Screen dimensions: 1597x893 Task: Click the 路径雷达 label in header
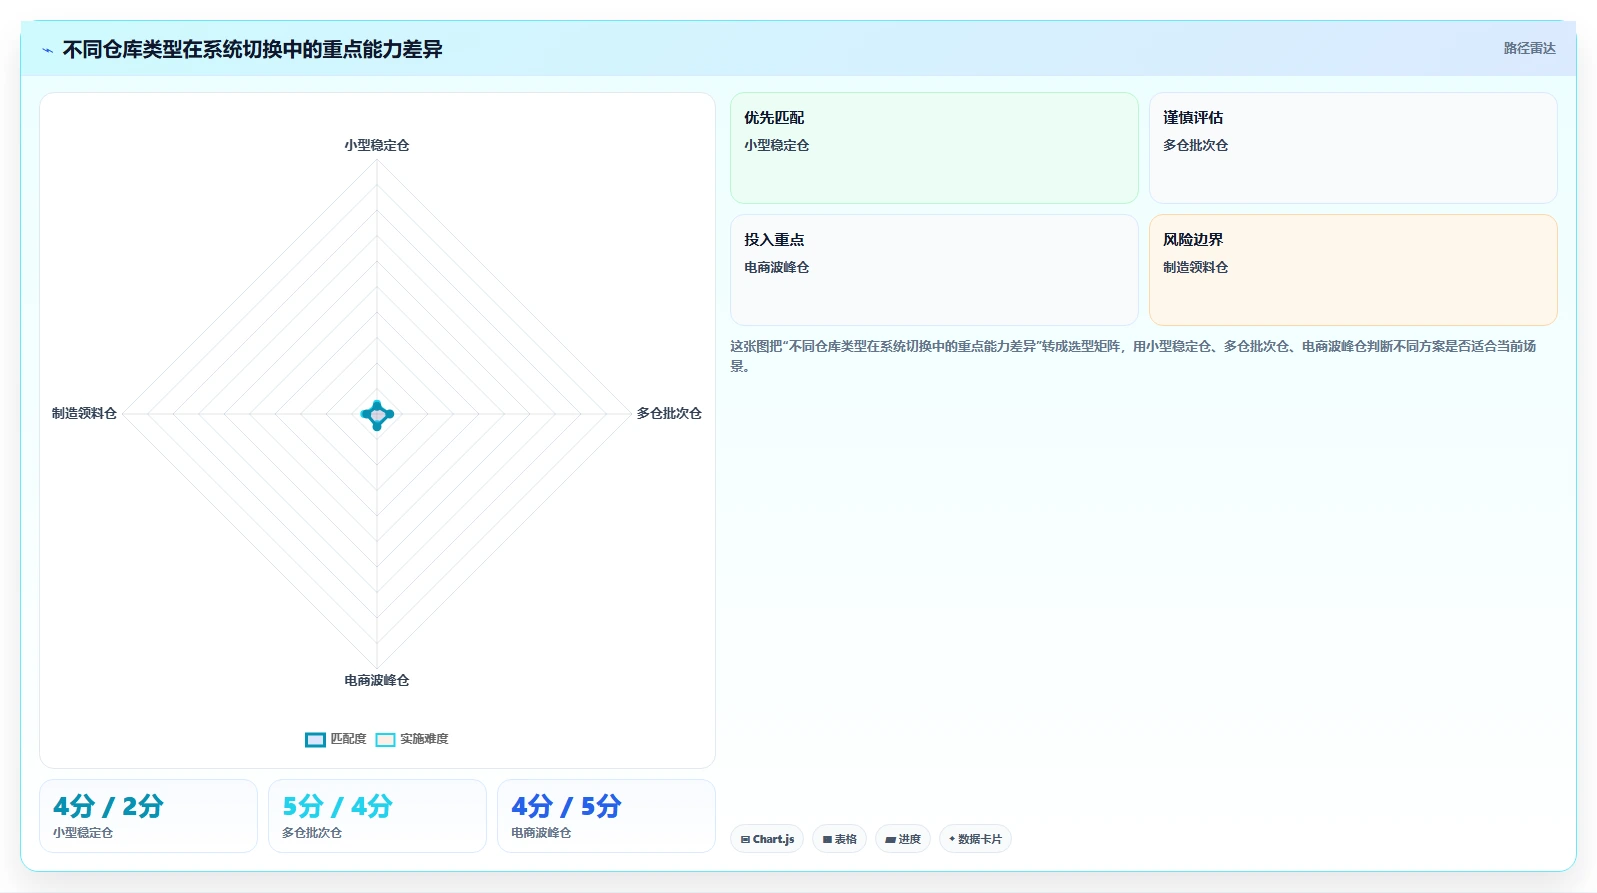[x=1529, y=48]
